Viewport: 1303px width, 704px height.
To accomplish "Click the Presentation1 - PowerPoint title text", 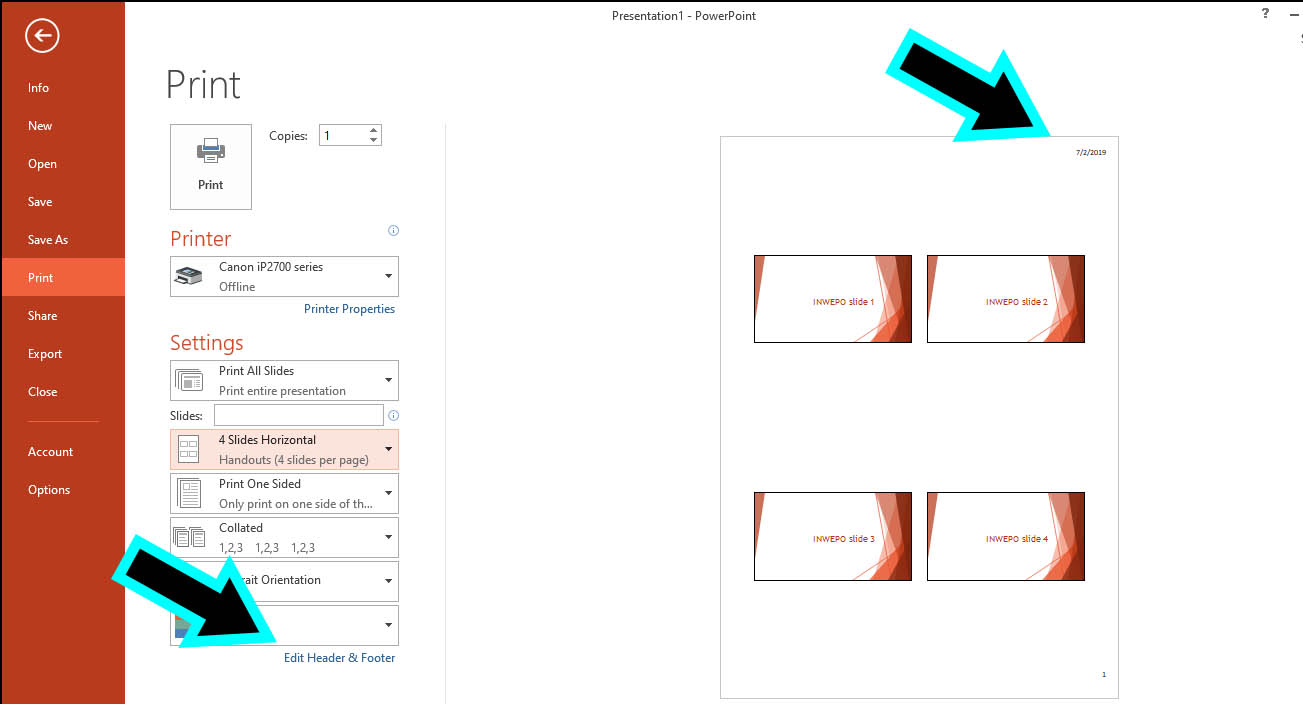I will (684, 15).
